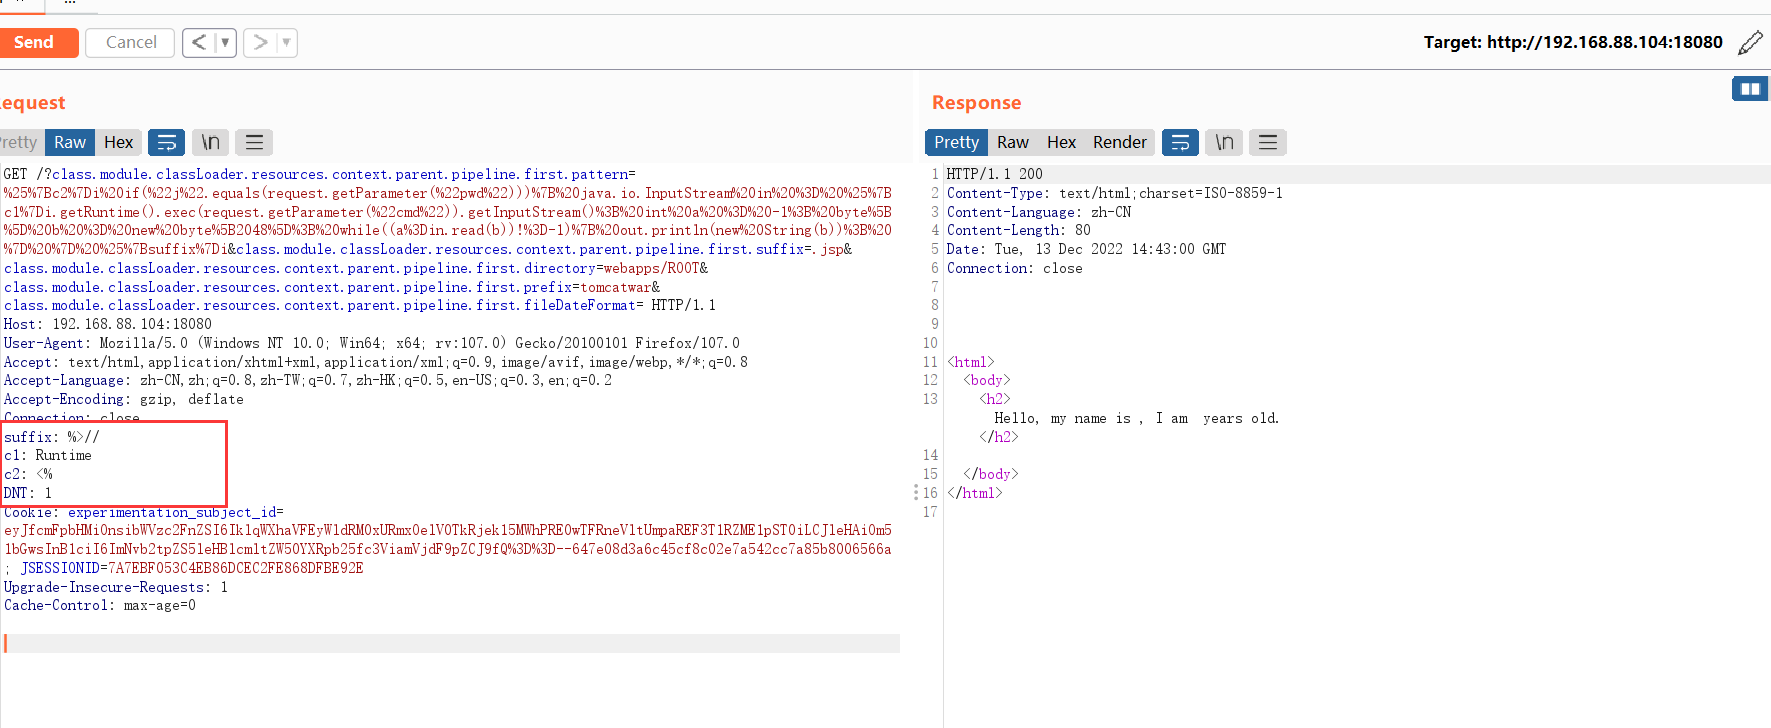Click the empty request body line

click(450, 643)
